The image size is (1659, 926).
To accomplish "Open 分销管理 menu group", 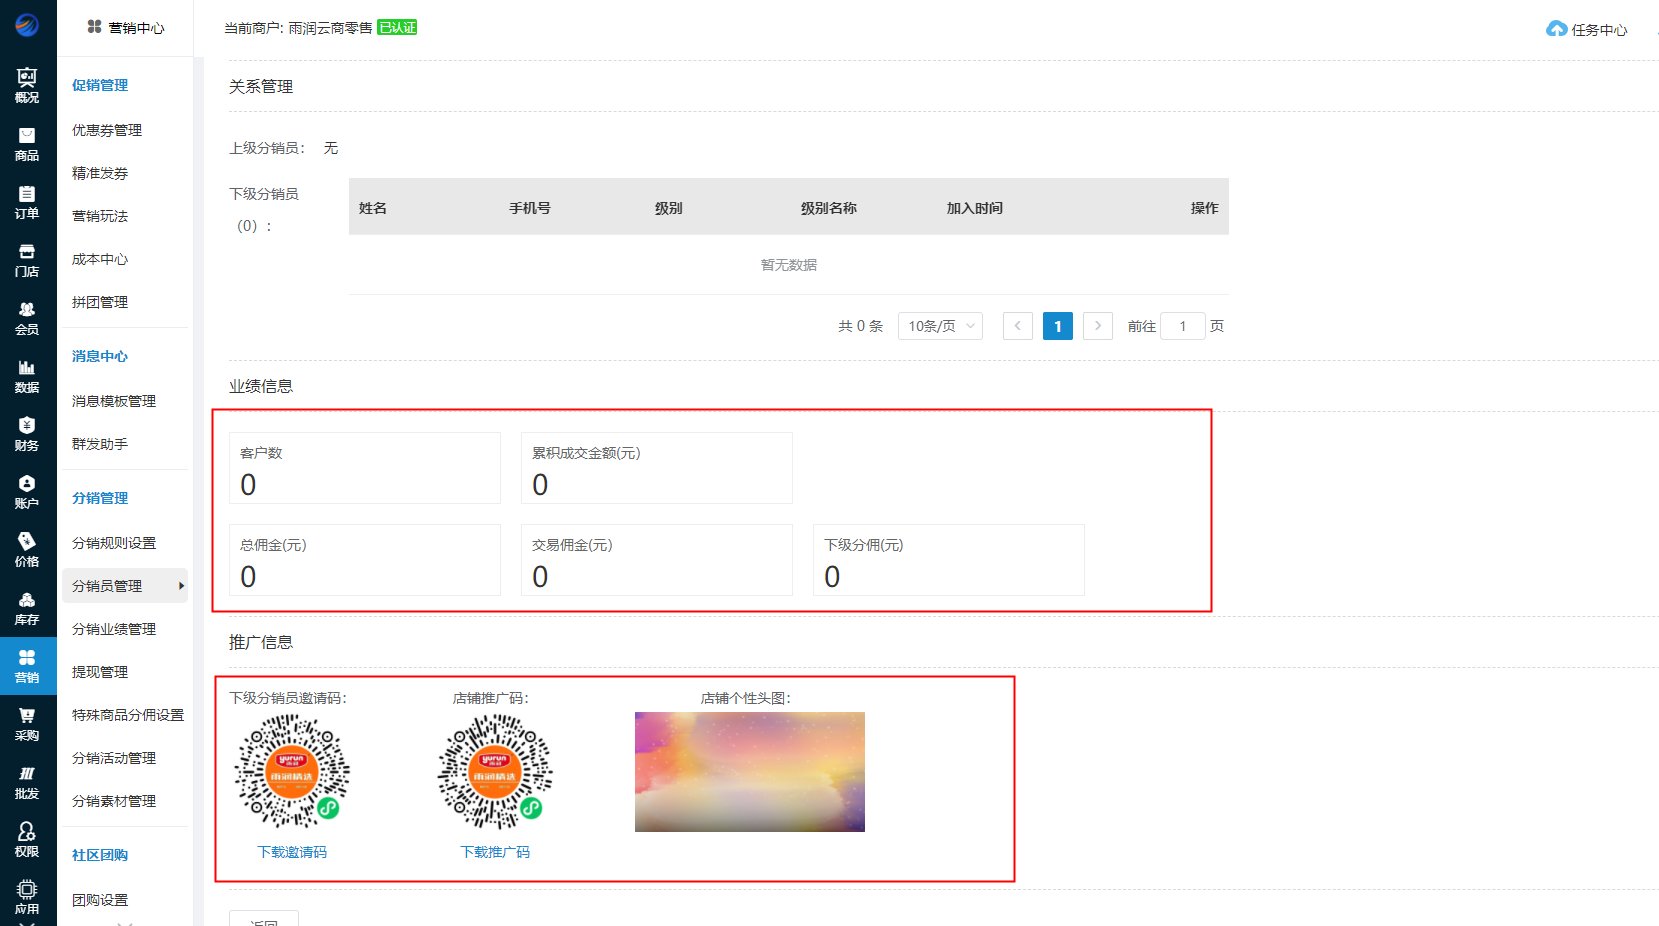I will [x=100, y=498].
